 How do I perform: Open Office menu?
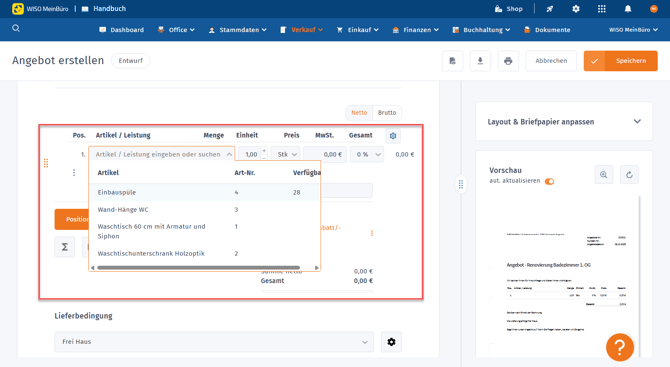(x=176, y=30)
